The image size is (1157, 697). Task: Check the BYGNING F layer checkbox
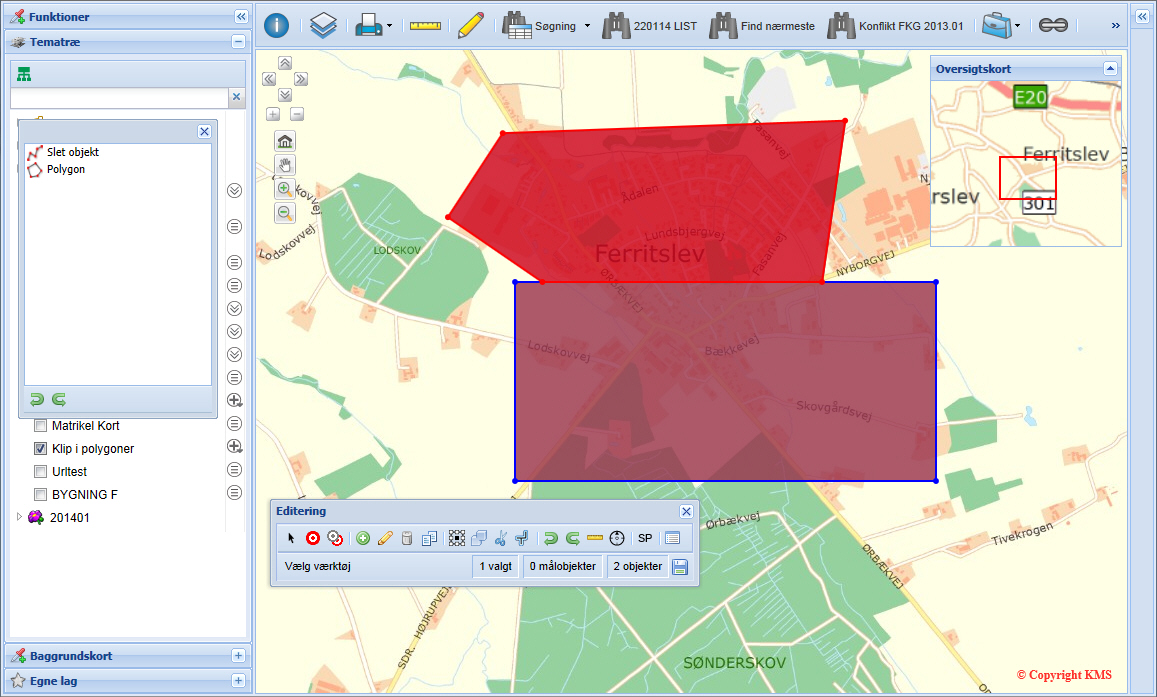tap(41, 495)
